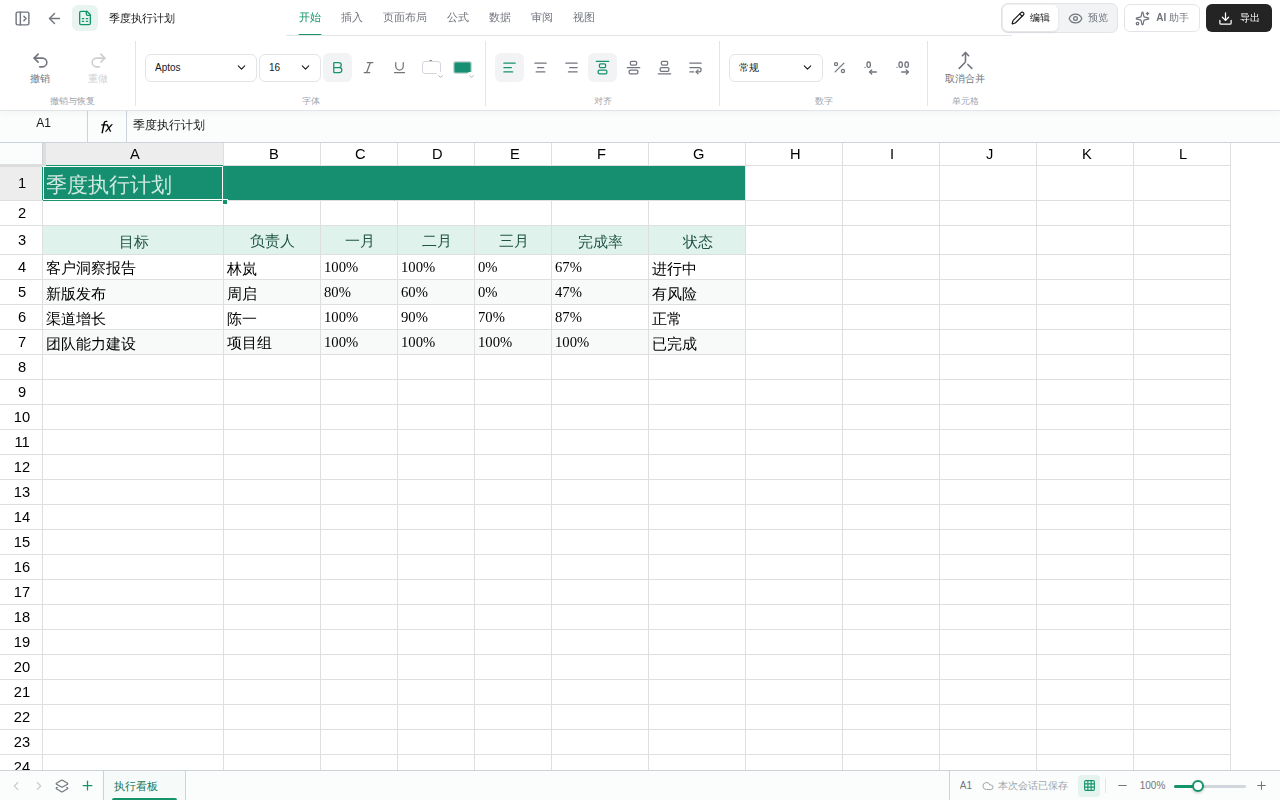Toggle italic formatting

[368, 68]
